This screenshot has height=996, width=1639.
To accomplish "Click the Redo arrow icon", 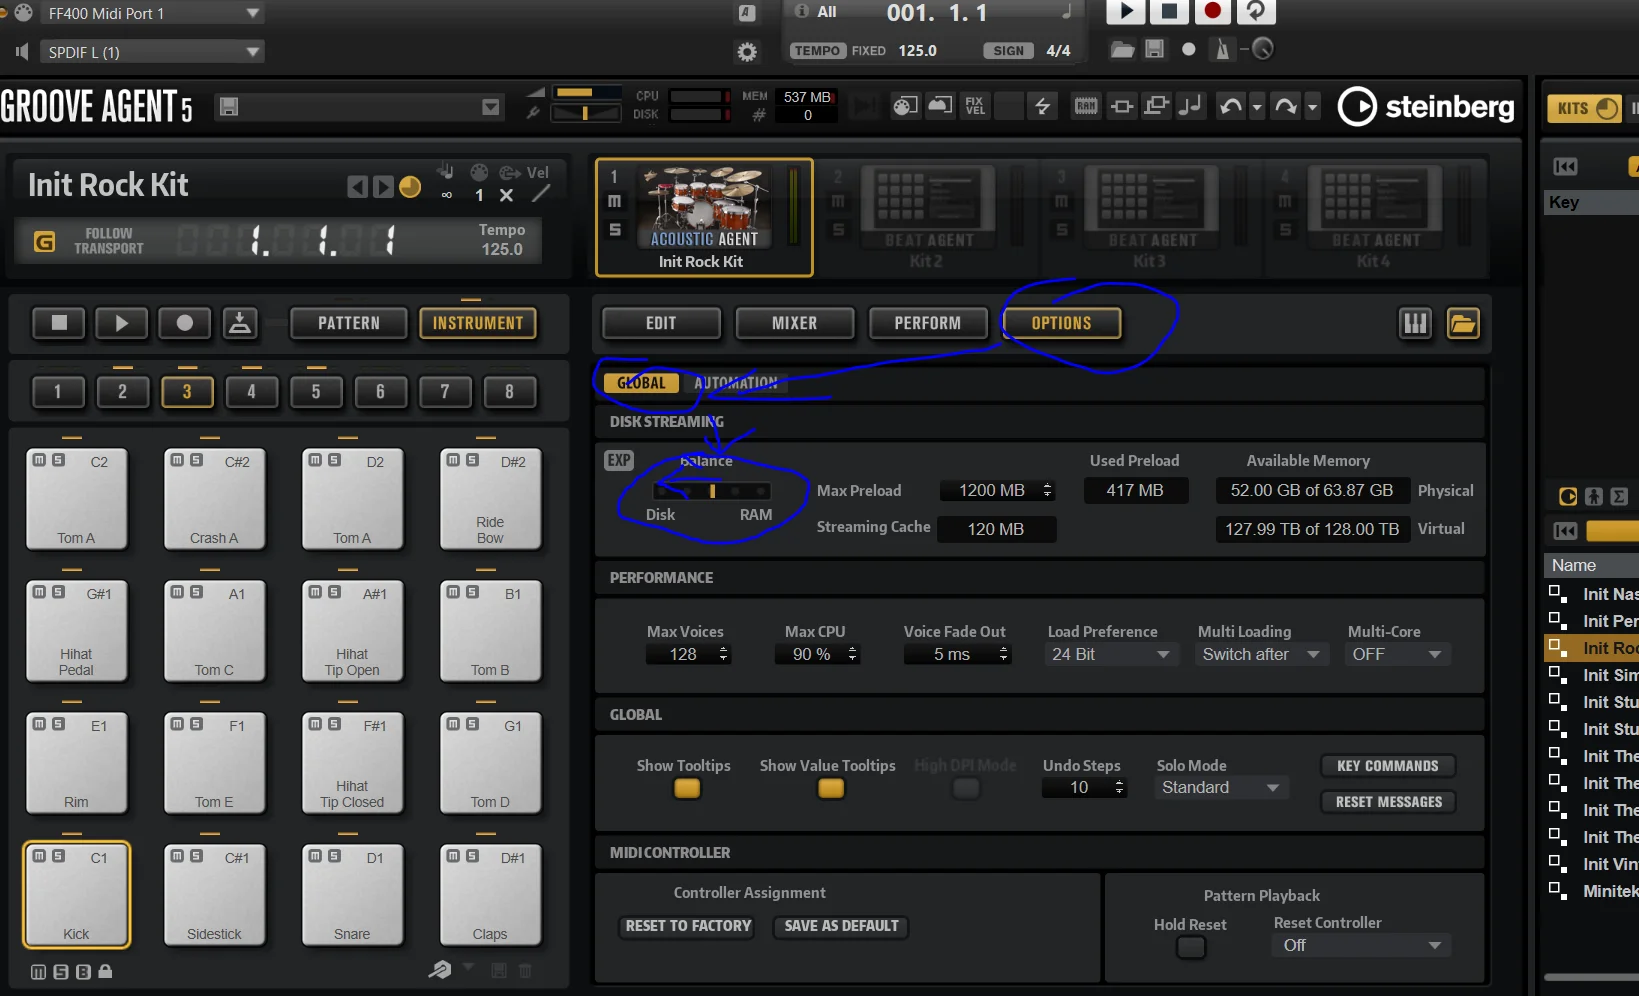I will (x=1286, y=106).
